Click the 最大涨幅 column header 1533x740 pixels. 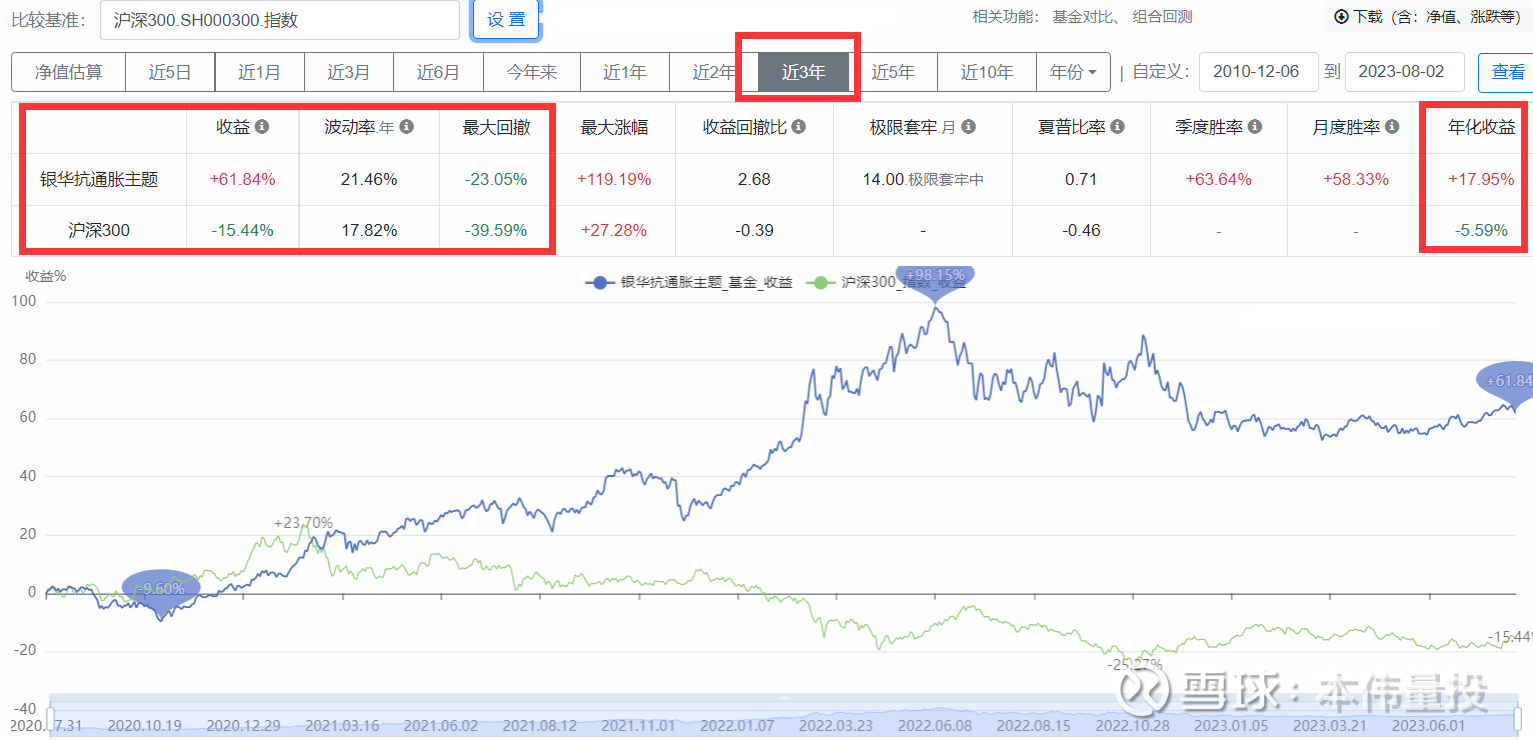614,127
